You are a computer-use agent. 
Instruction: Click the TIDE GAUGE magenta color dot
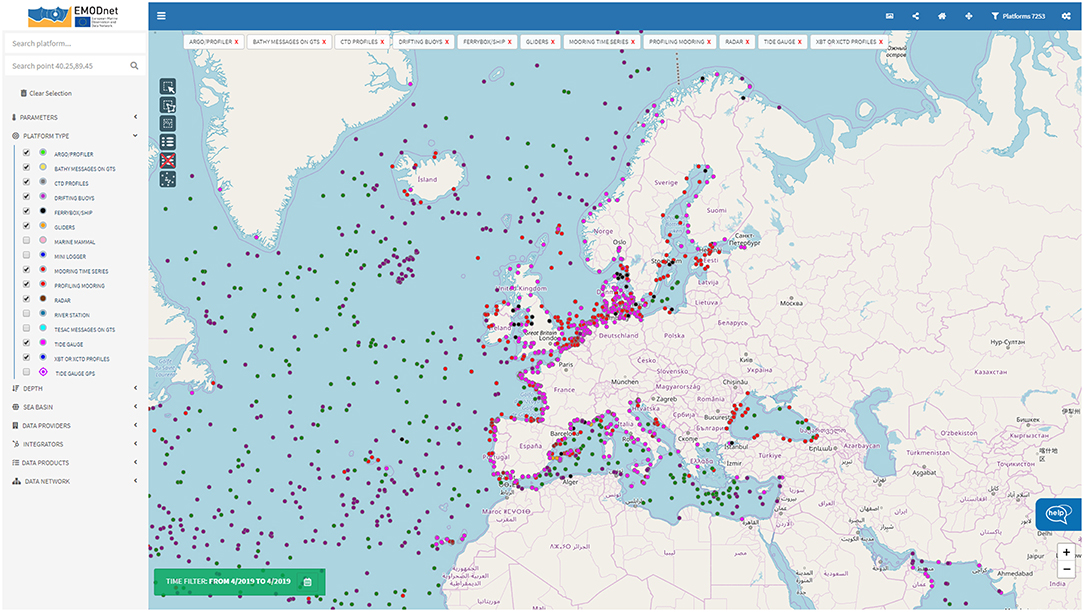point(43,343)
